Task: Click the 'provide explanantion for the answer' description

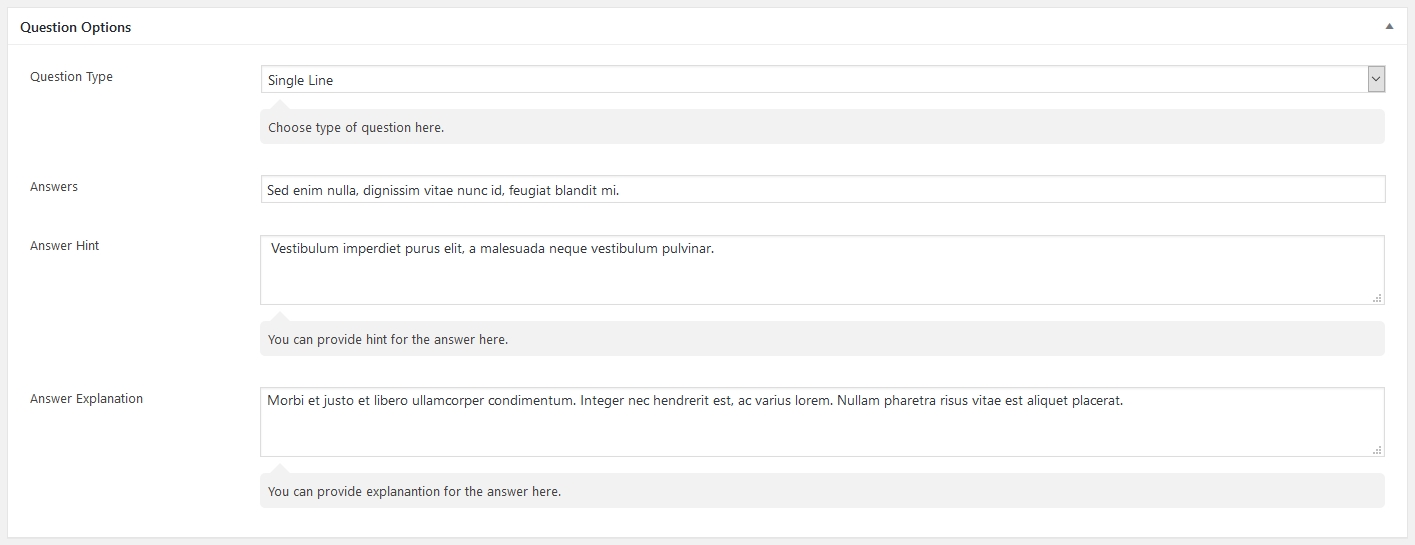Action: click(x=414, y=492)
